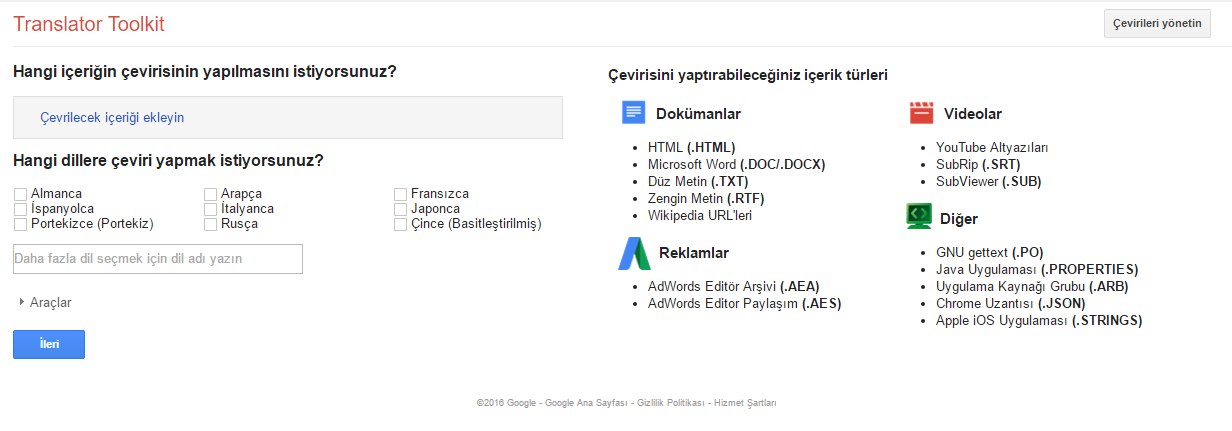Tick the İspanyolca checkbox
The width and height of the screenshot is (1232, 431).
click(21, 209)
